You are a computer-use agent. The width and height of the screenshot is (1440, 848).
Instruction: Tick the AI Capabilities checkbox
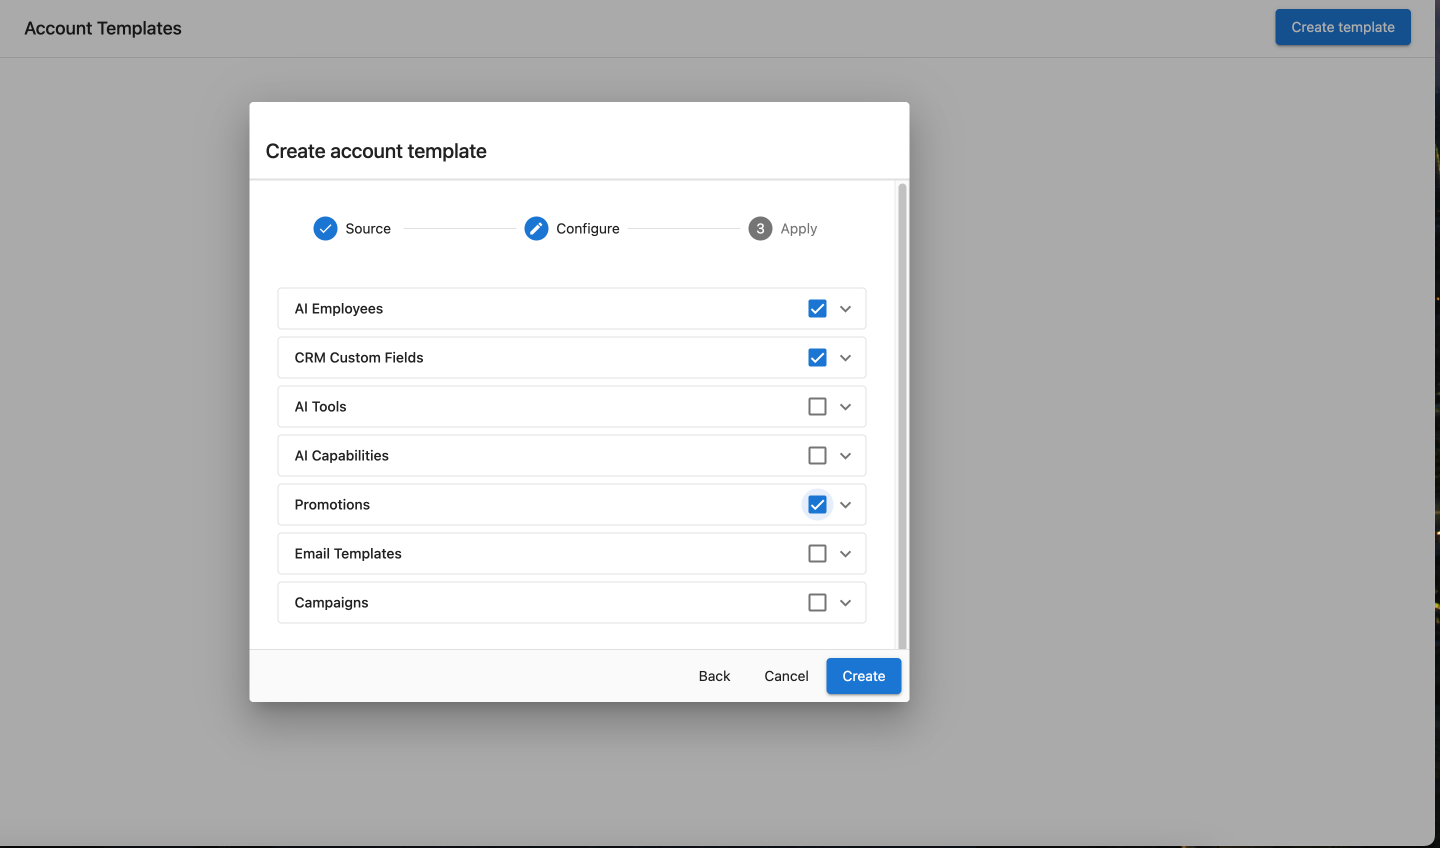(x=817, y=456)
